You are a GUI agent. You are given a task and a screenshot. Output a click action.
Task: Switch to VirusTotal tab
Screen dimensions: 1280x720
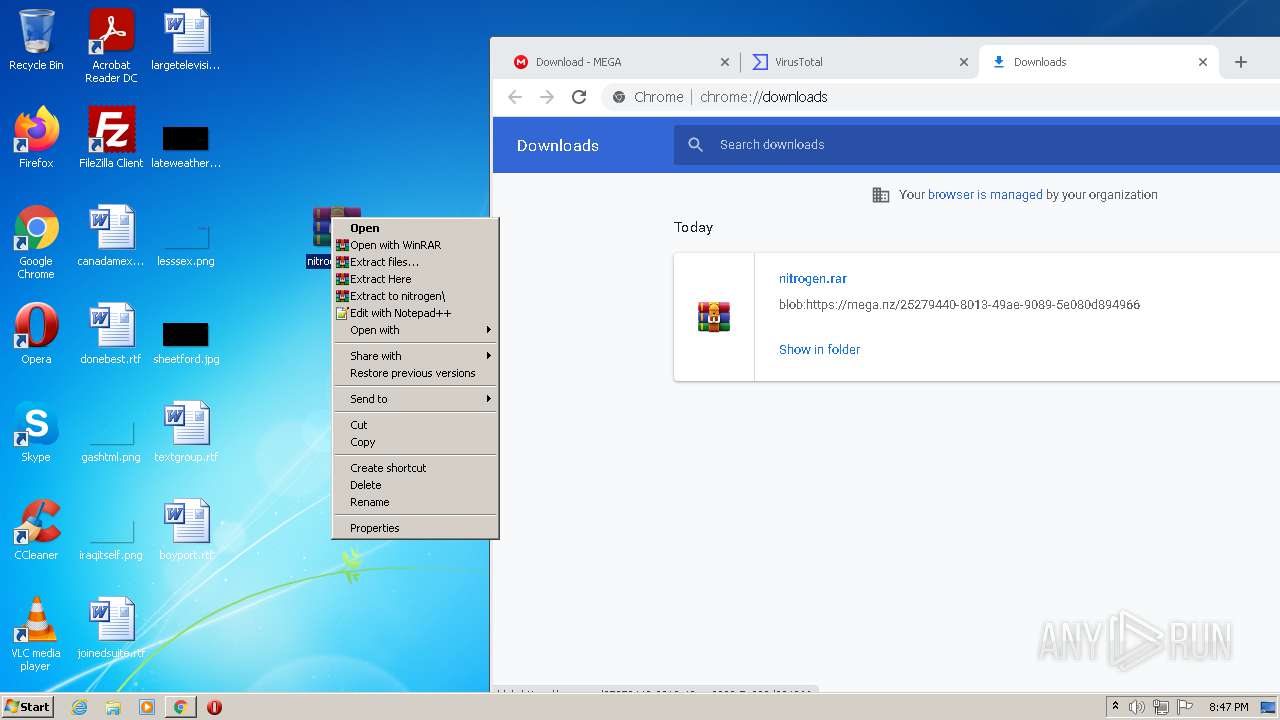pyautogui.click(x=860, y=62)
